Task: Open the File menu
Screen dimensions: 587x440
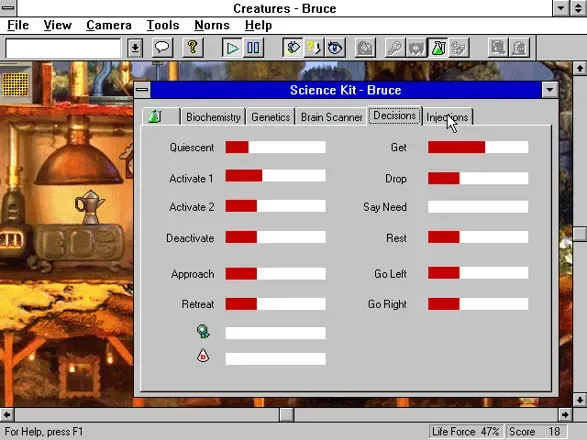Action: pos(18,25)
